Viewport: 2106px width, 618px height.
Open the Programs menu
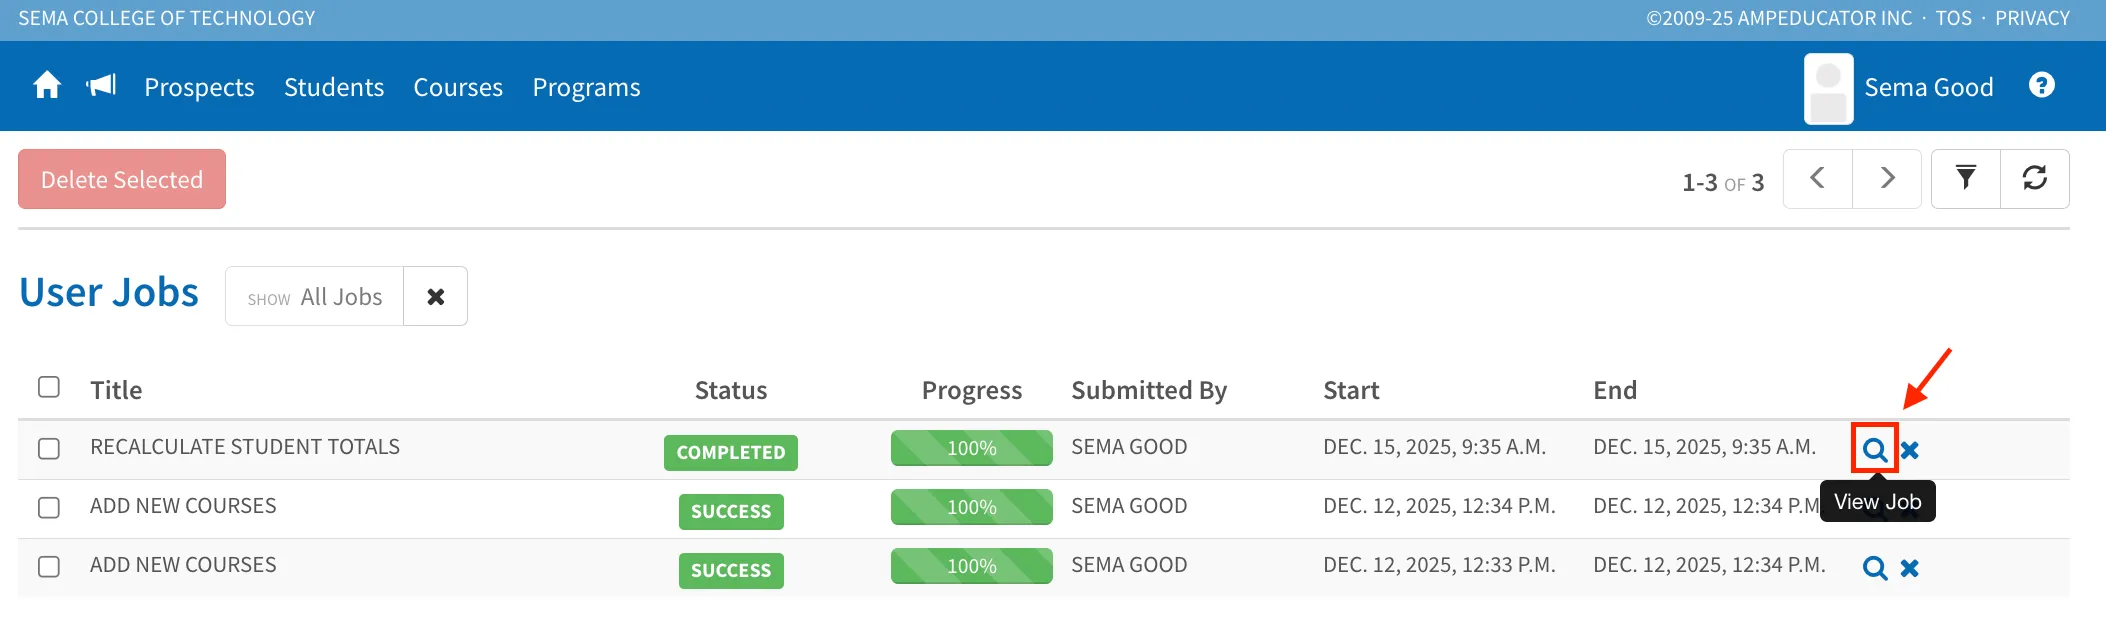(x=587, y=87)
